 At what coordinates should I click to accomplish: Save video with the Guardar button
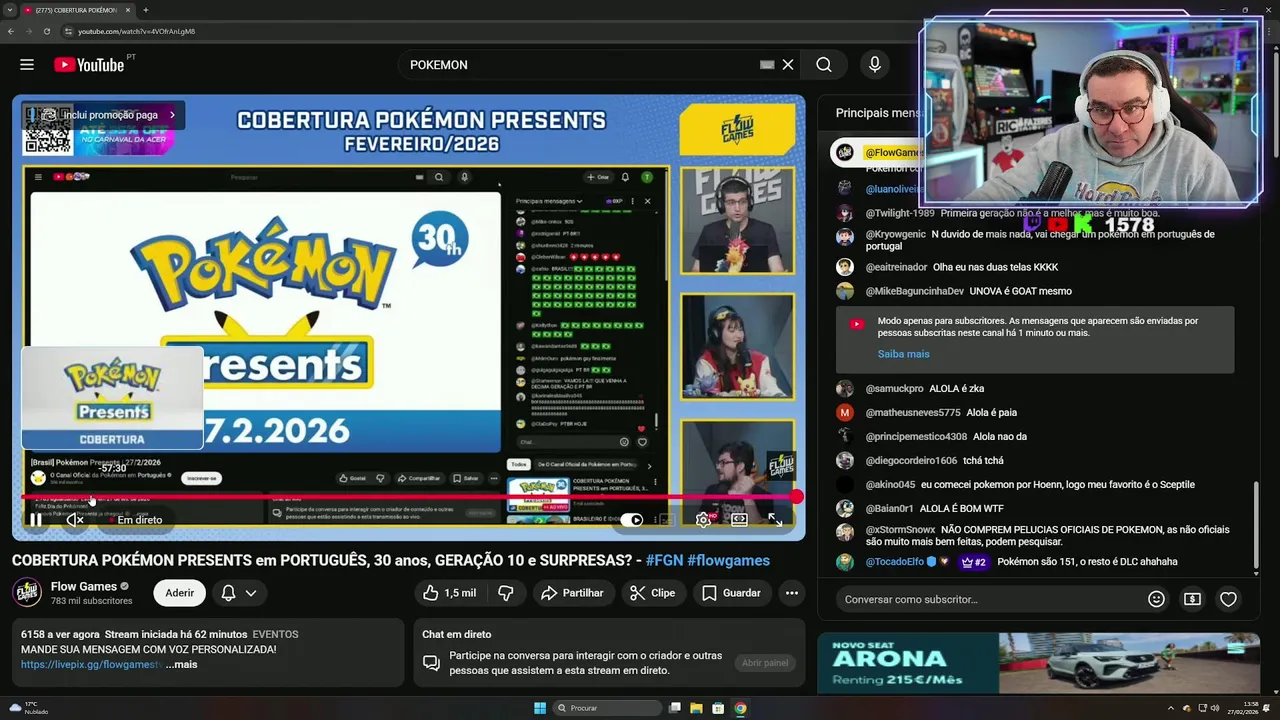tap(731, 593)
